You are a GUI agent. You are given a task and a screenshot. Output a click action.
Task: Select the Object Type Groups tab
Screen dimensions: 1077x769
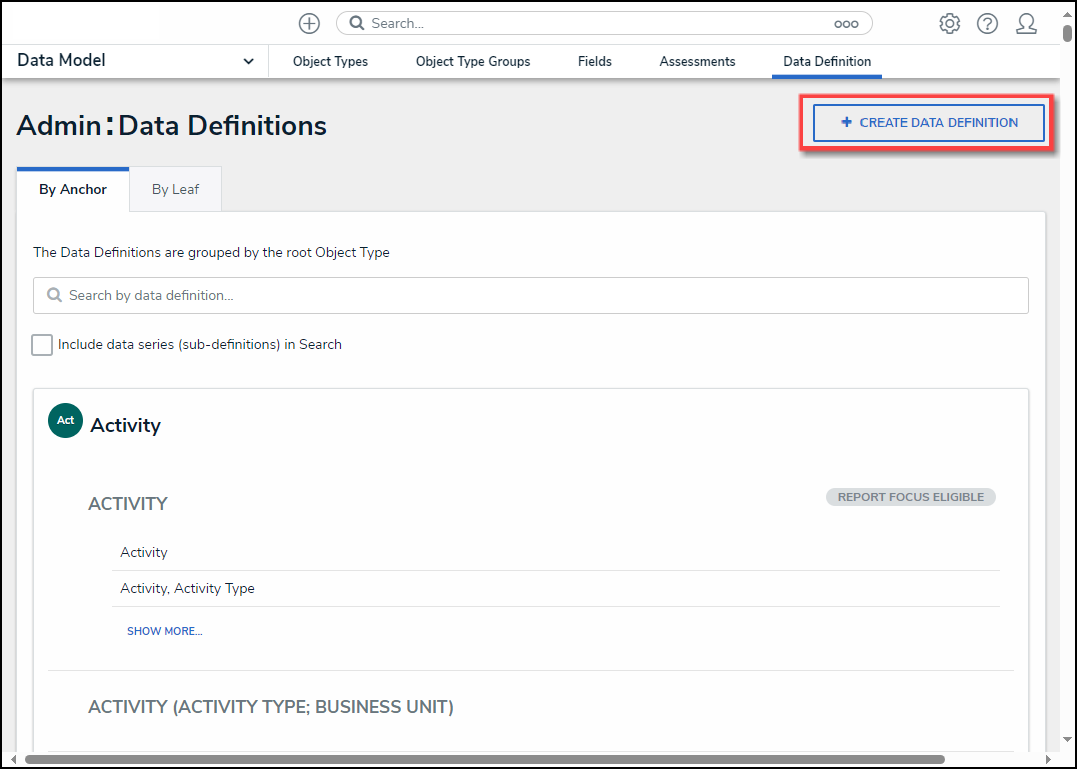click(x=473, y=62)
